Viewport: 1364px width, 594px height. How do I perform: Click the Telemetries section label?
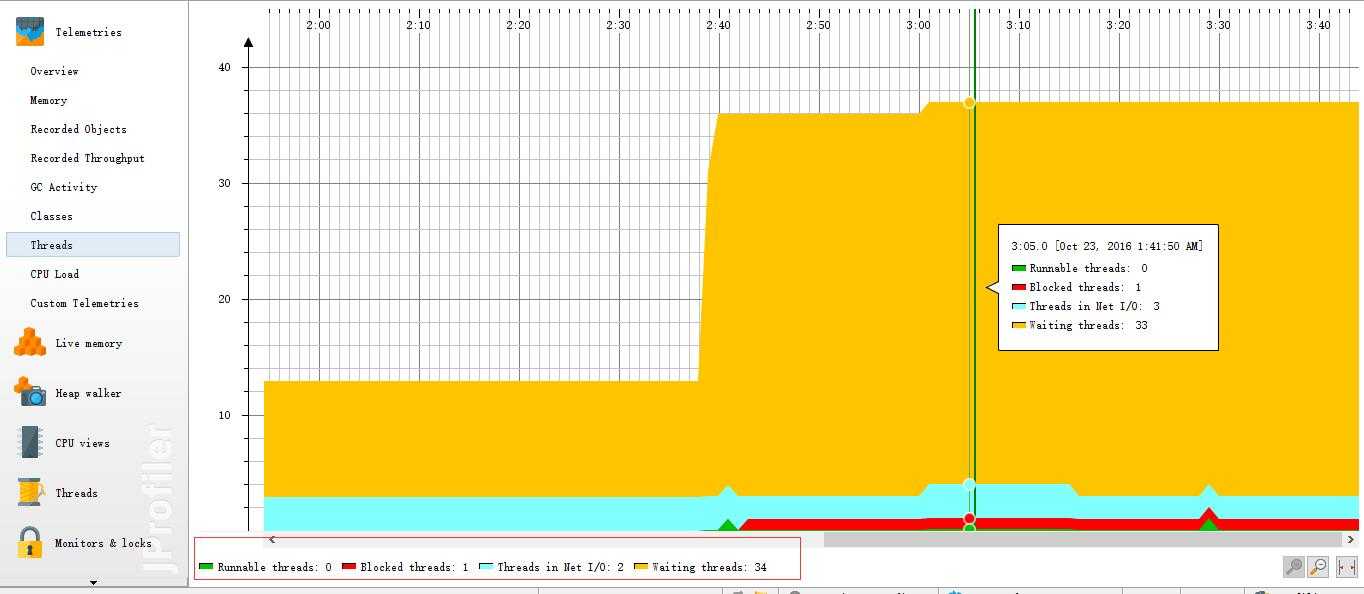[88, 32]
